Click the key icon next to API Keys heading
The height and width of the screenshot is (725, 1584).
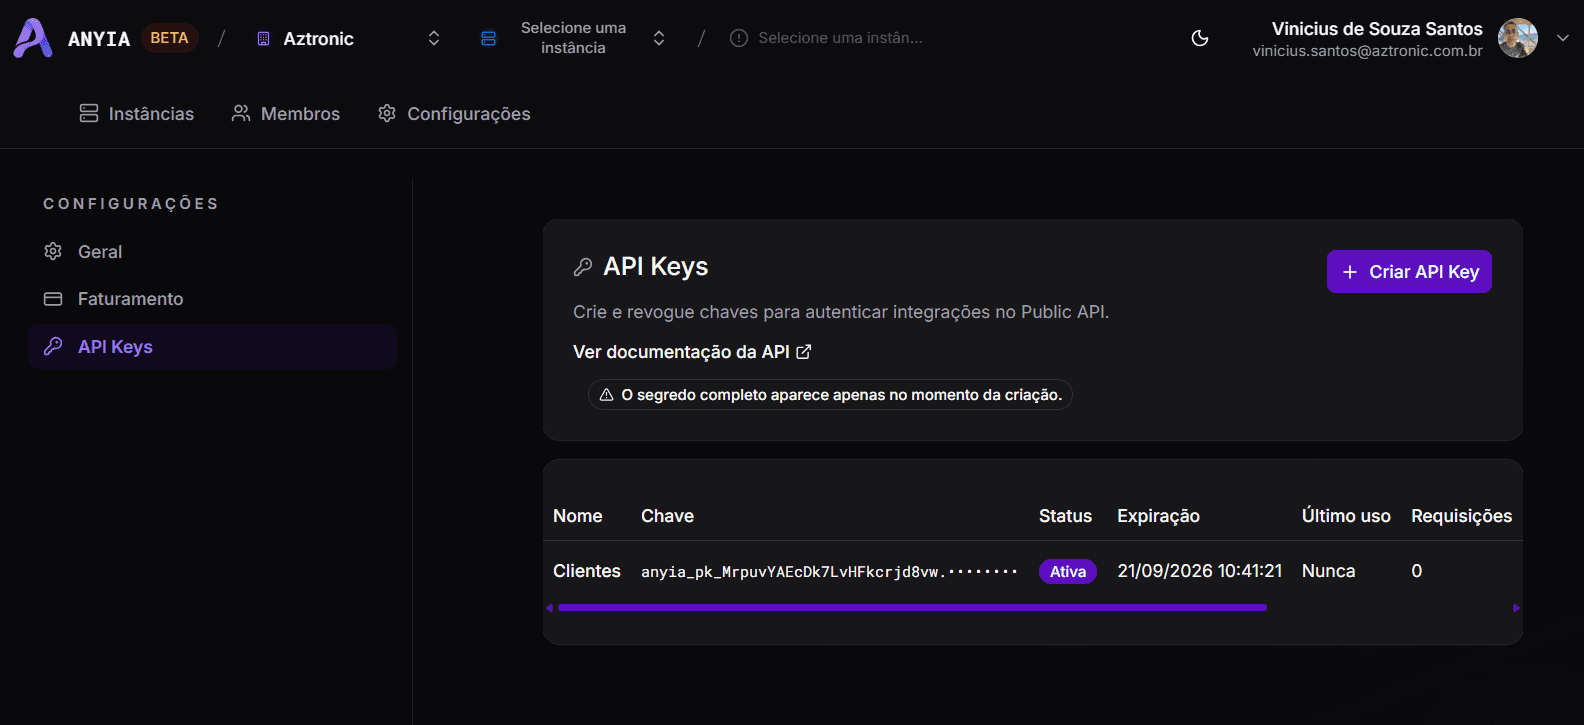583,267
